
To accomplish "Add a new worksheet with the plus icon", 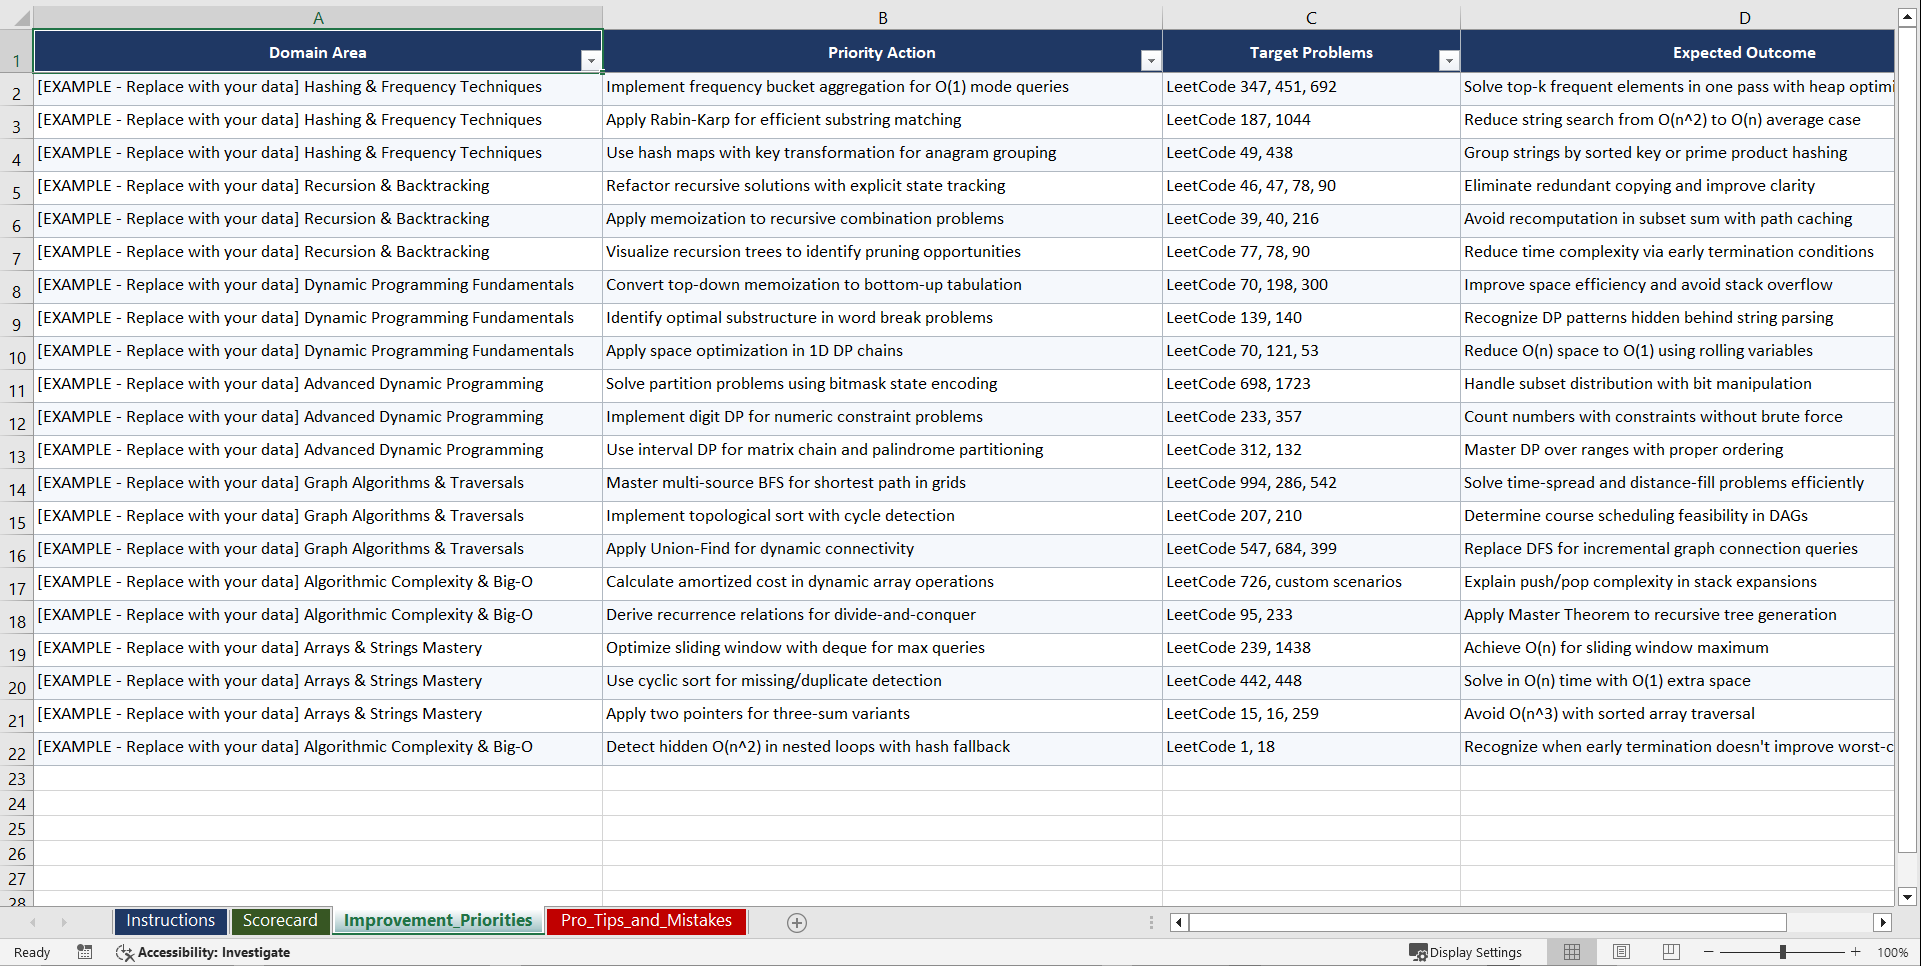I will (797, 922).
